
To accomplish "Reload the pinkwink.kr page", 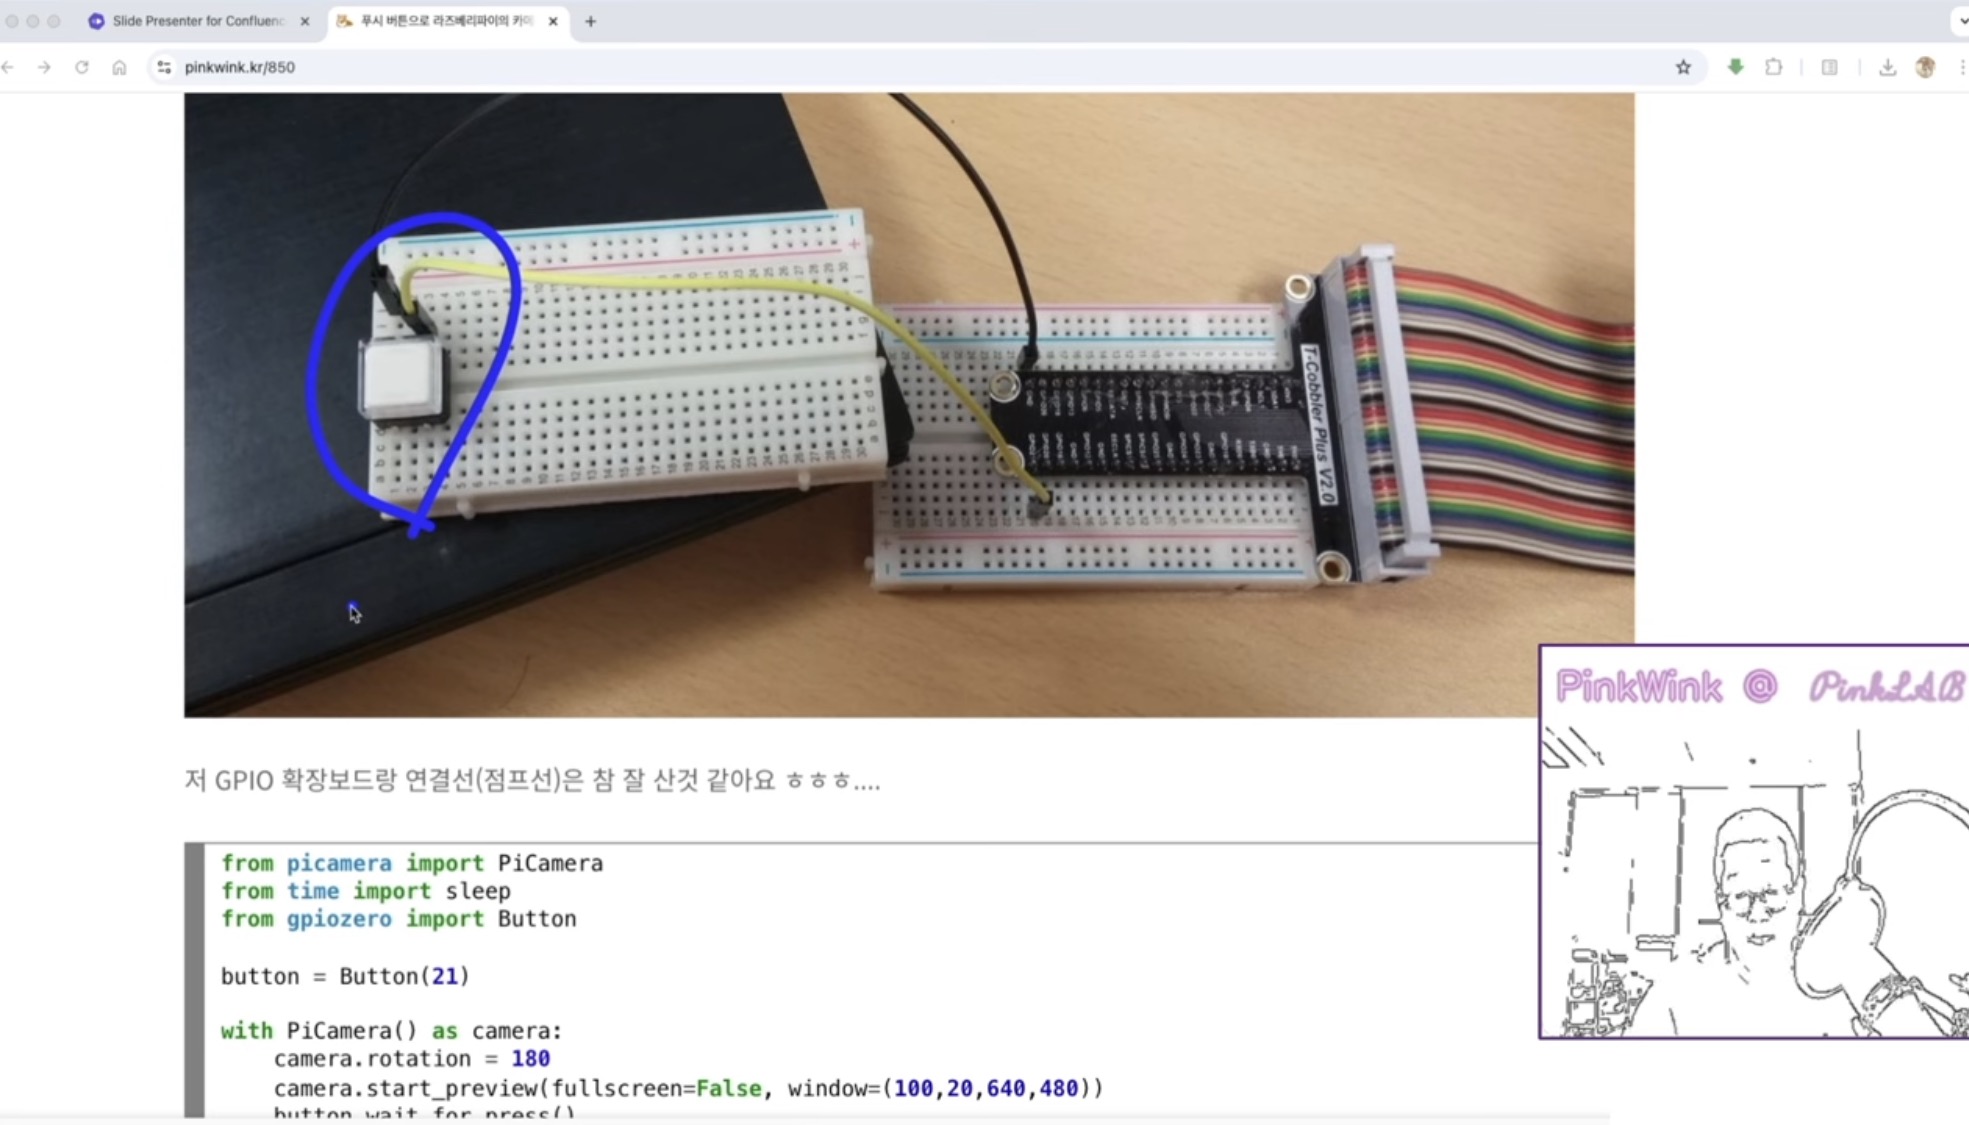I will pyautogui.click(x=82, y=67).
